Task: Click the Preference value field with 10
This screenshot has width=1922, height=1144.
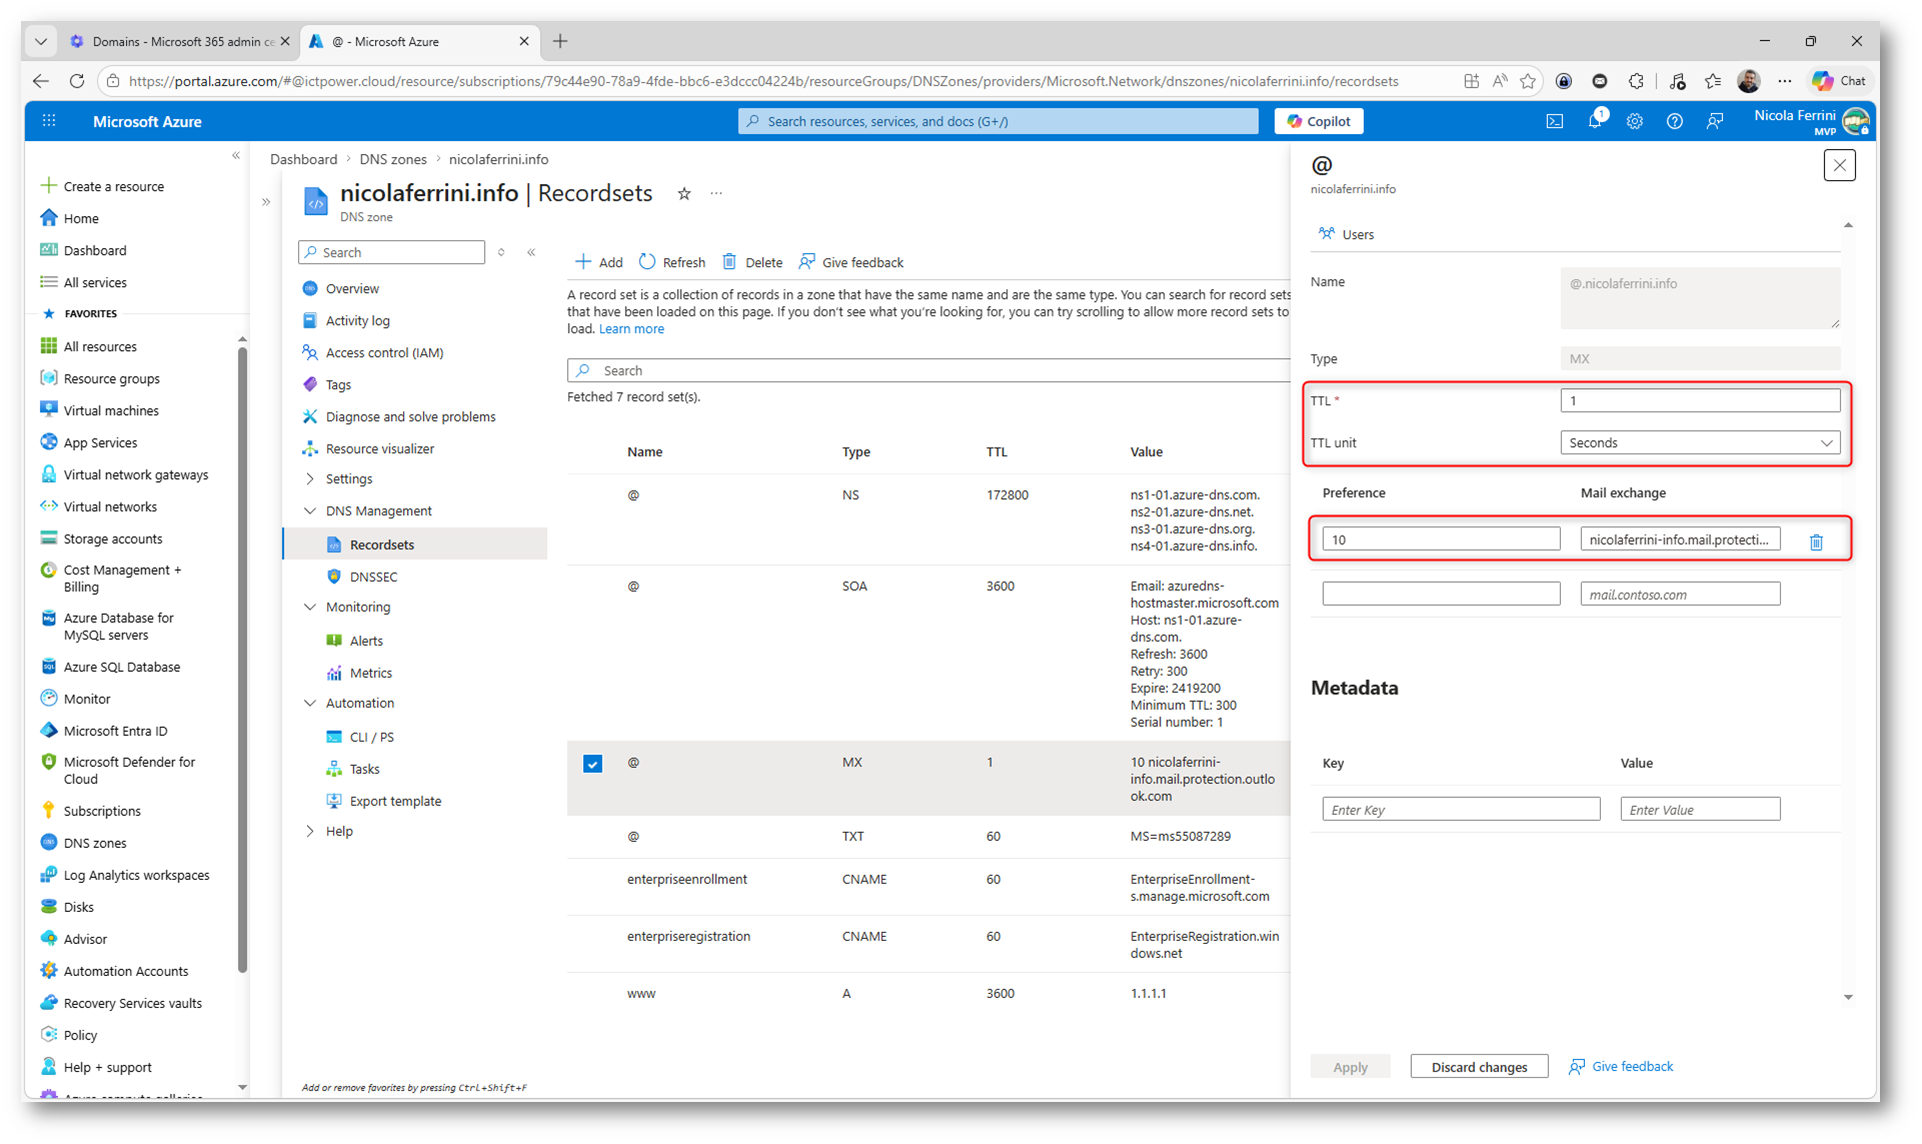Action: tap(1440, 540)
